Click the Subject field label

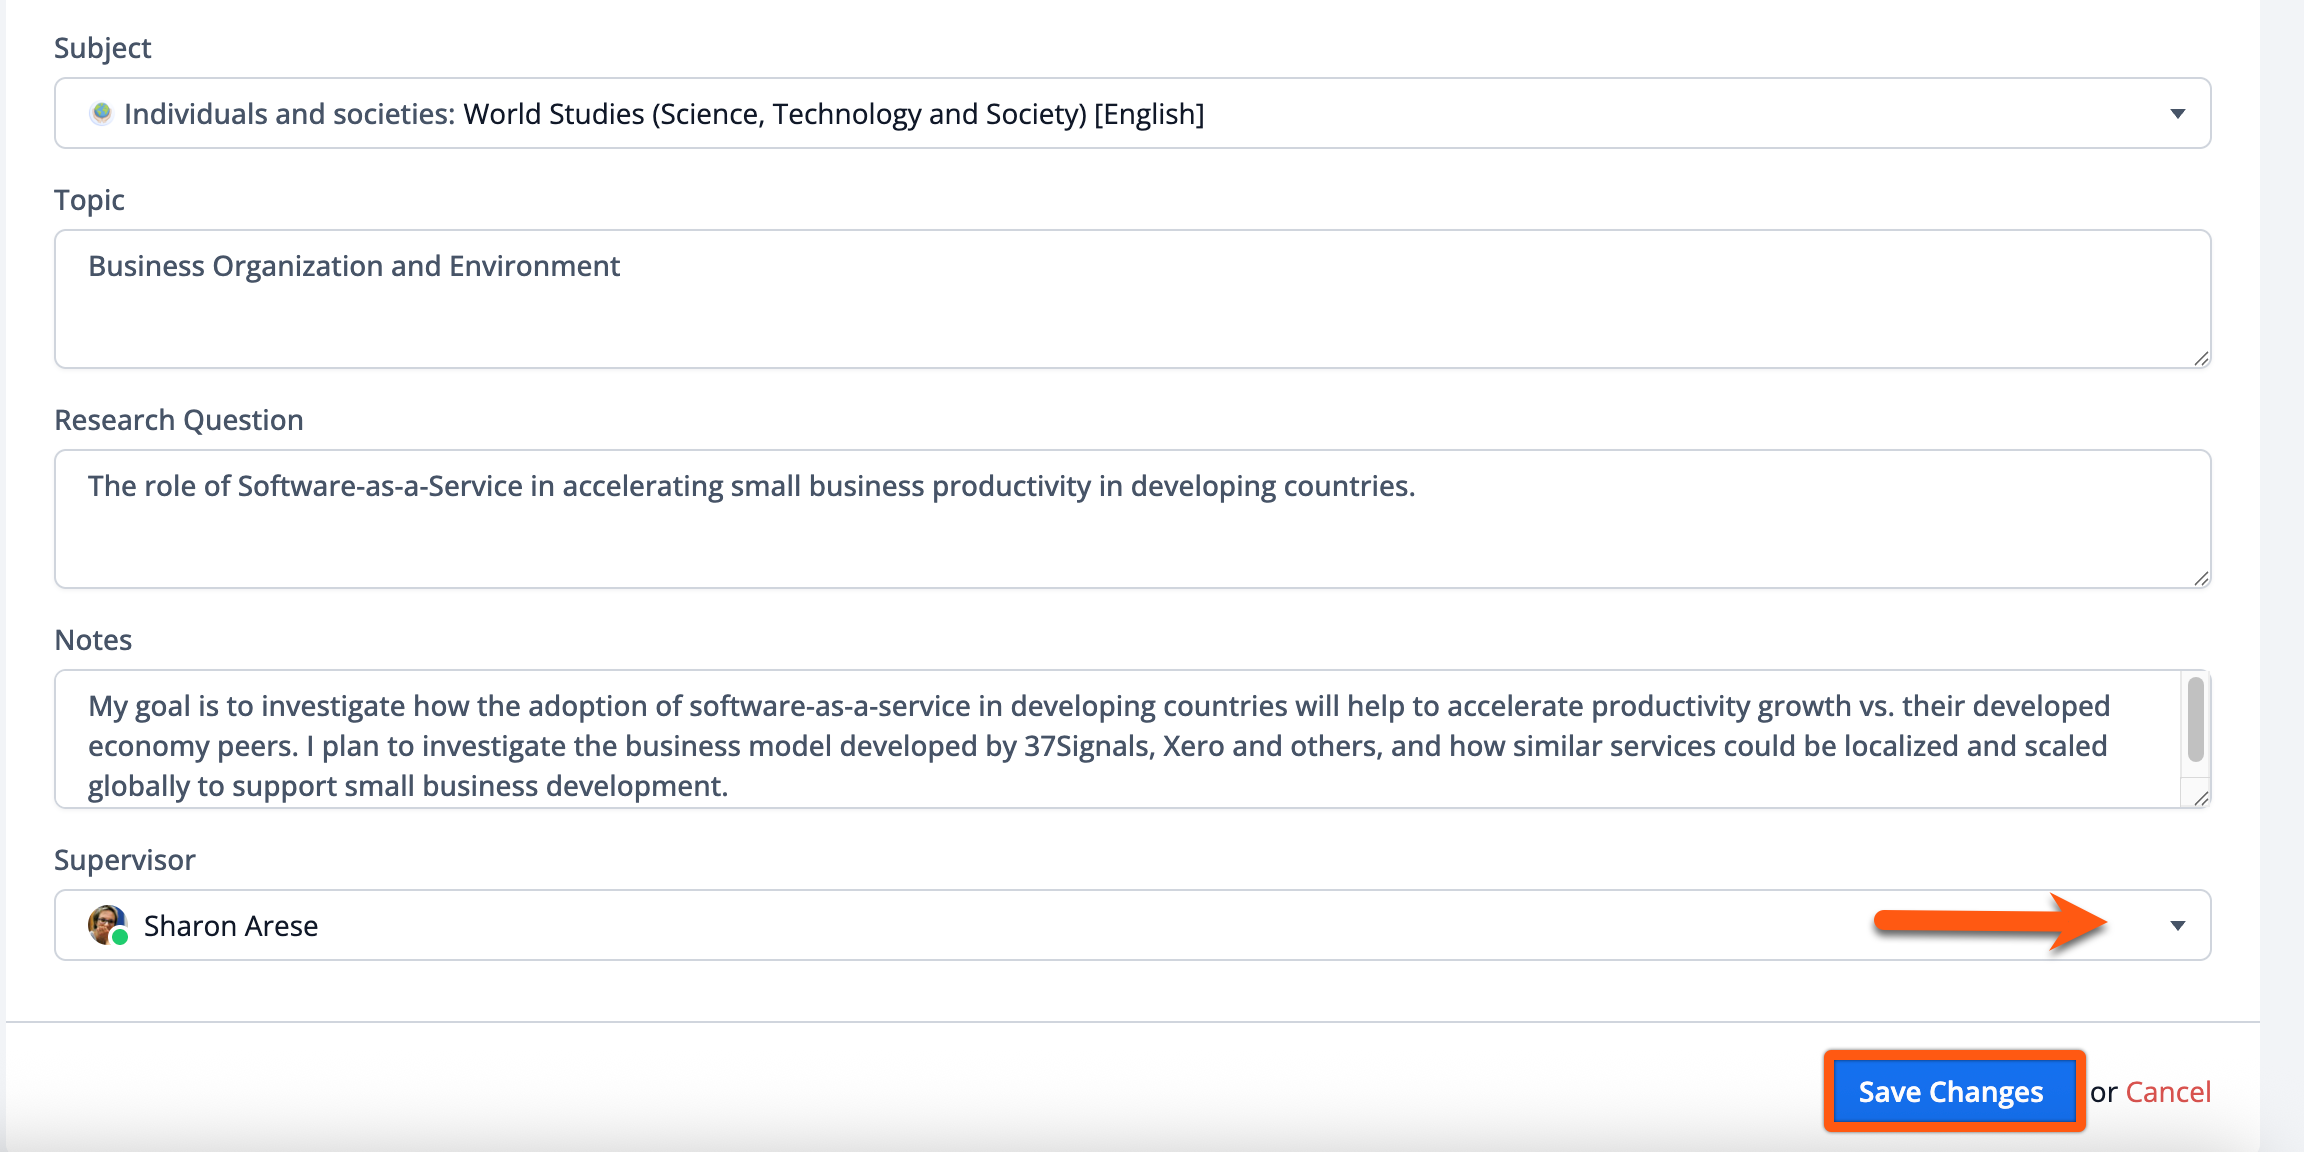click(x=103, y=48)
